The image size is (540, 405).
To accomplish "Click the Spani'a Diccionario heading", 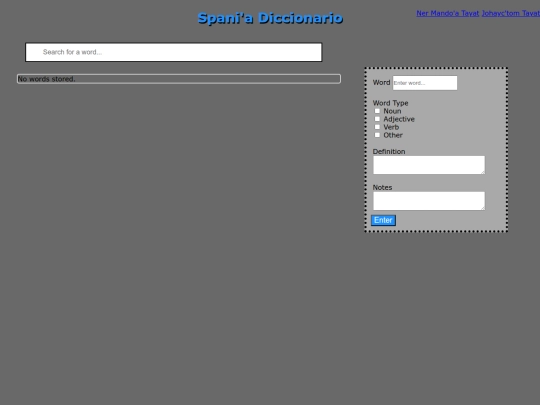I will pyautogui.click(x=270, y=18).
